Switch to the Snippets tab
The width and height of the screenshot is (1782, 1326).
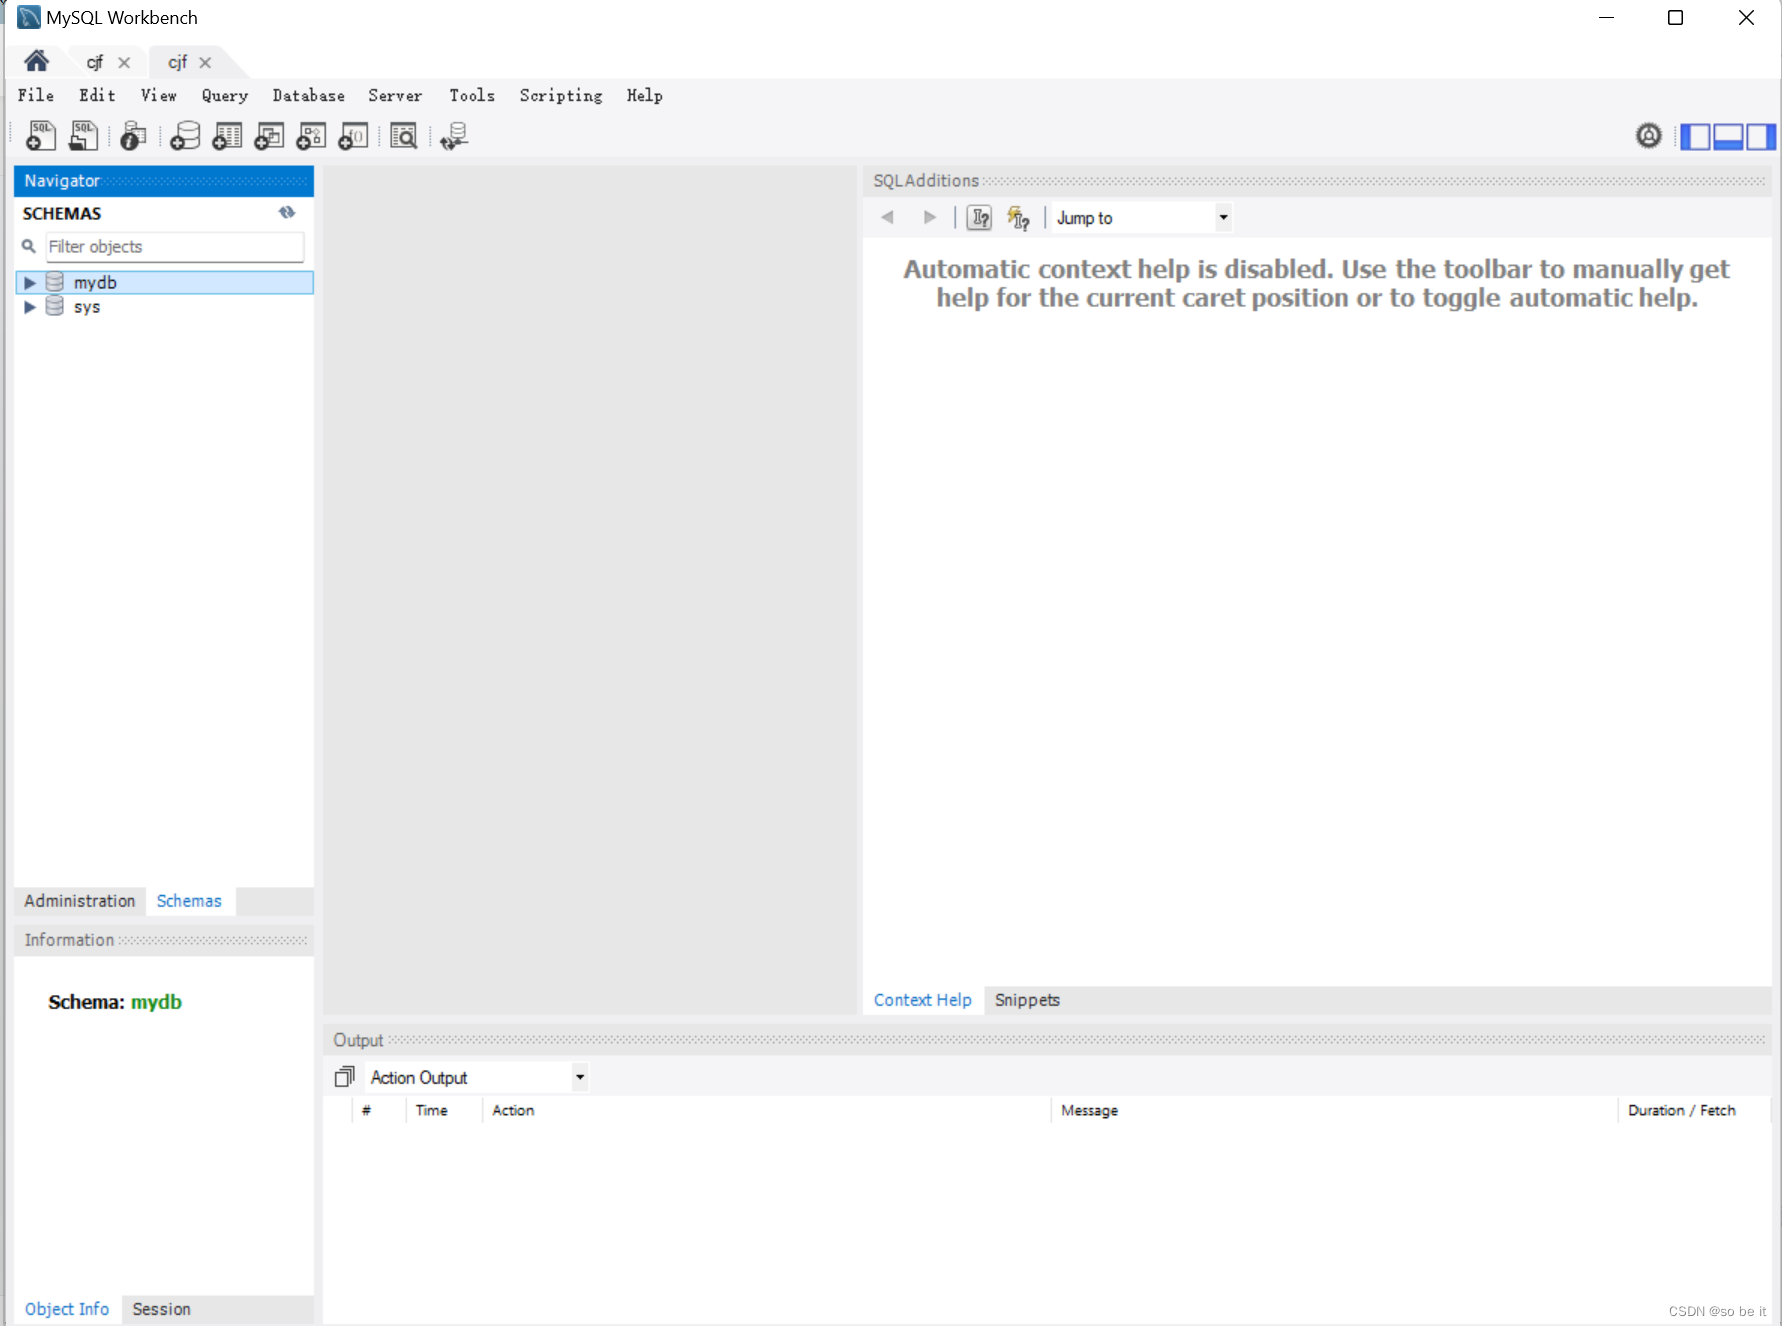tap(1027, 1000)
